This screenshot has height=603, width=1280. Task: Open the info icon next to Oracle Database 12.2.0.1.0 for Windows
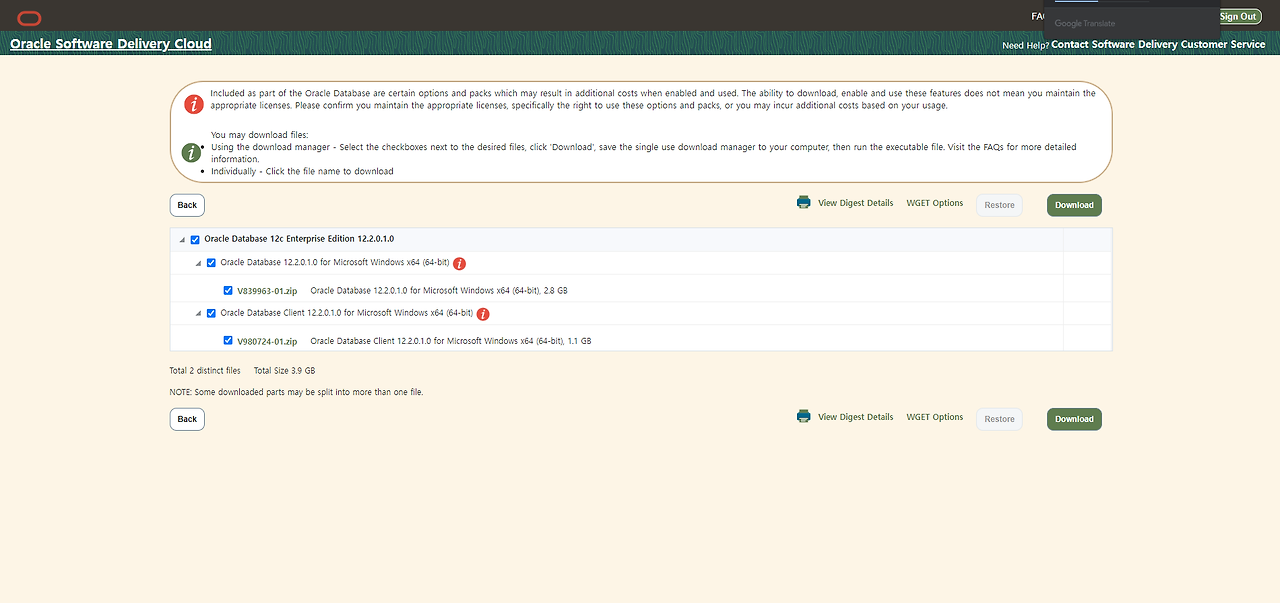tap(460, 264)
